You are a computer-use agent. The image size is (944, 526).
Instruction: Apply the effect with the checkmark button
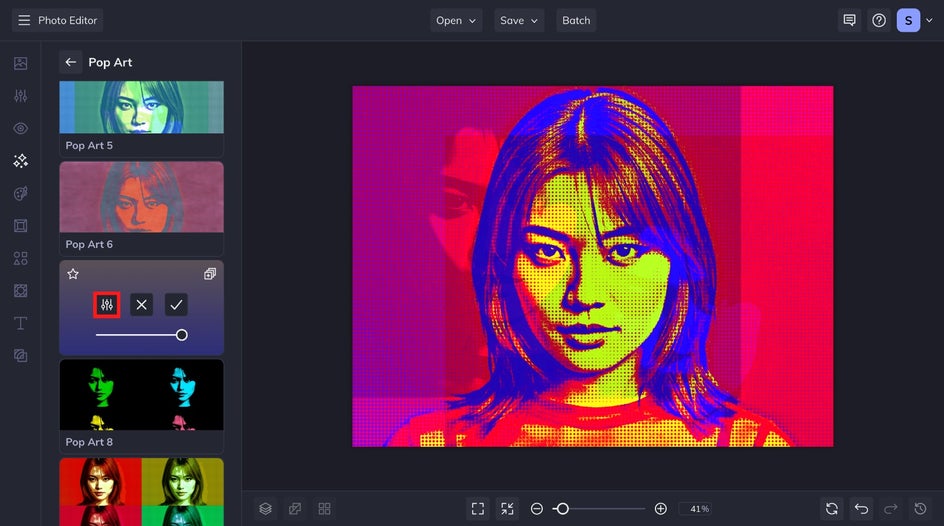pyautogui.click(x=176, y=305)
